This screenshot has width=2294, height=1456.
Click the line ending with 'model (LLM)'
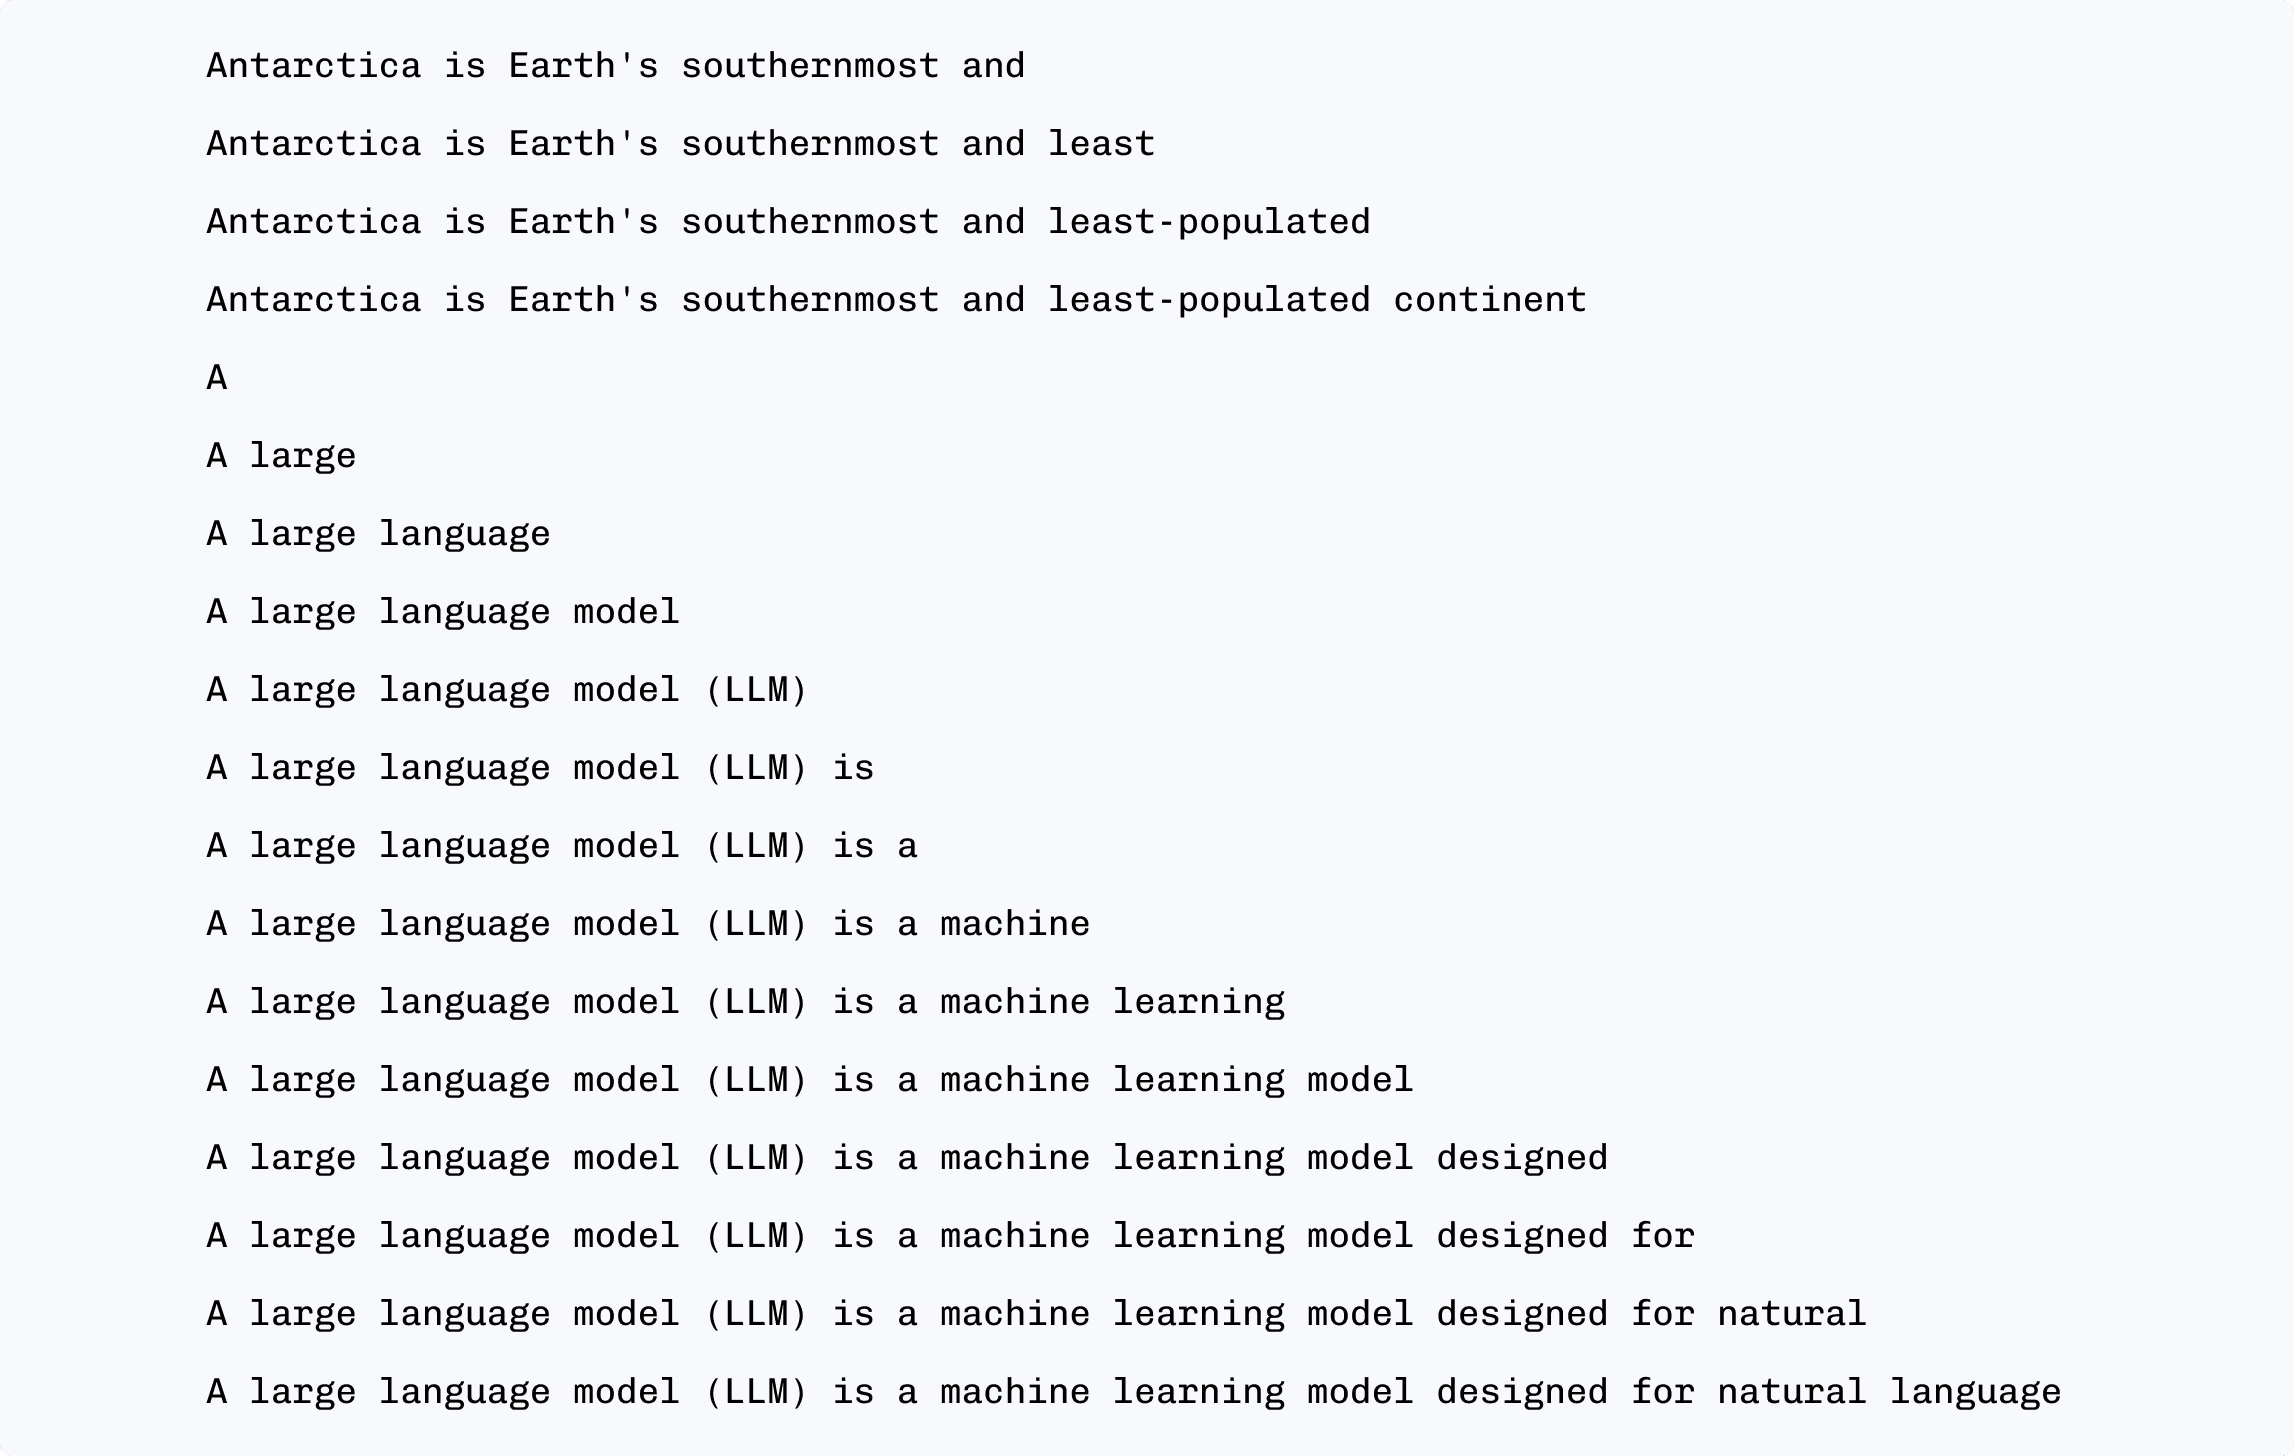click(x=507, y=690)
